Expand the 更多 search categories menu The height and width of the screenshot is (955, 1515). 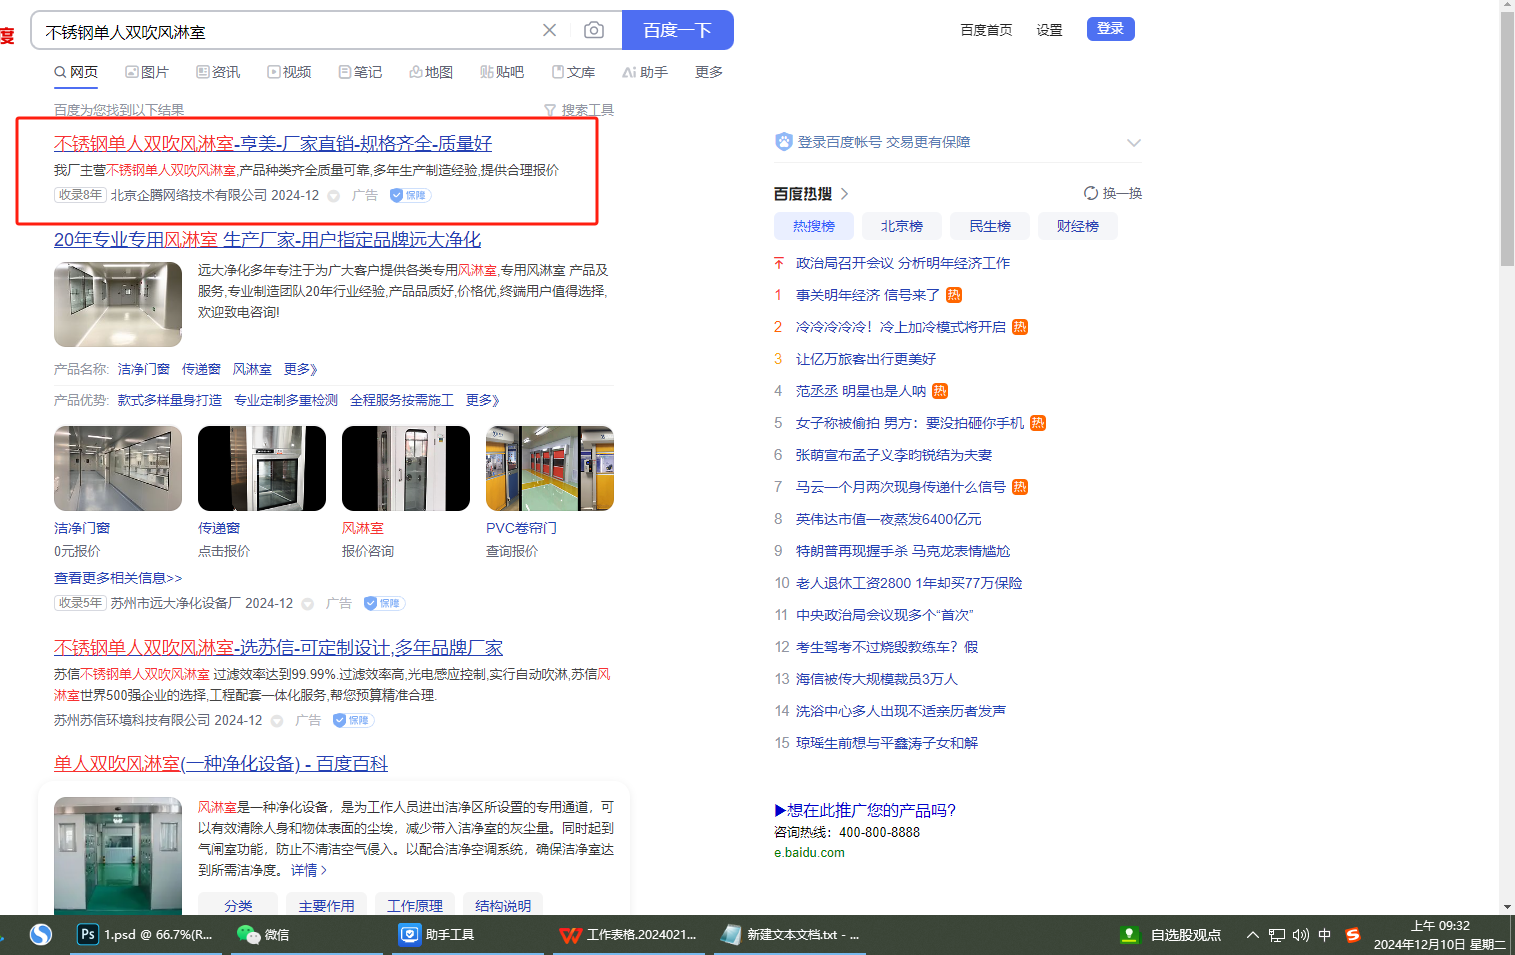point(709,72)
